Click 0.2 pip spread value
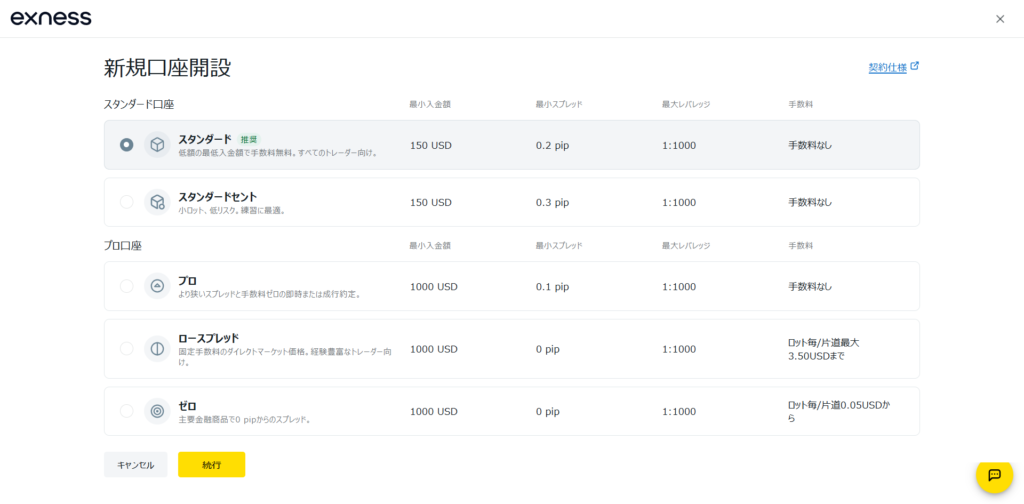 tap(552, 145)
